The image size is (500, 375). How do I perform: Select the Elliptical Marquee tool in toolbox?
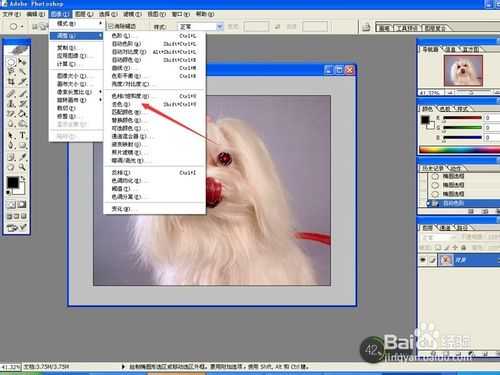click(11, 62)
